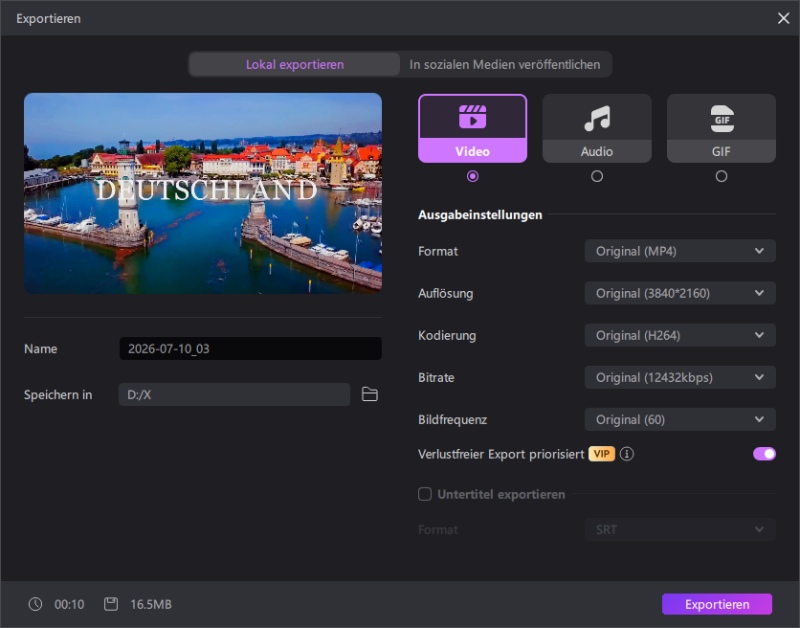
Task: Toggle Verlustfreier Export priorisiert switch
Action: 764,454
